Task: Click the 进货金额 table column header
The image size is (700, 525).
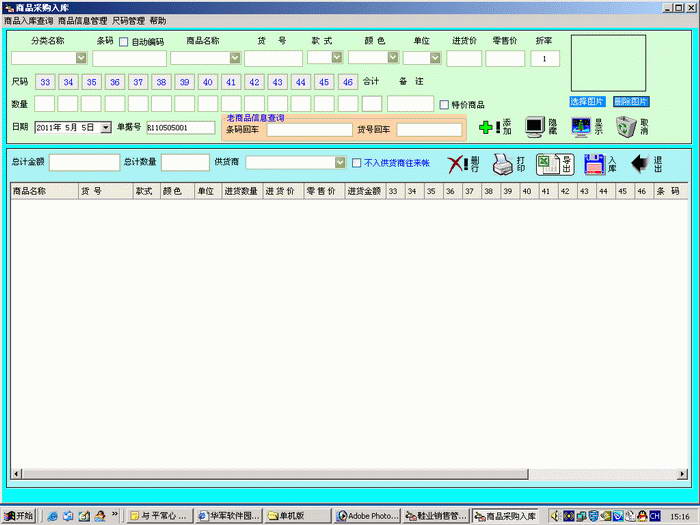Action: coord(364,191)
